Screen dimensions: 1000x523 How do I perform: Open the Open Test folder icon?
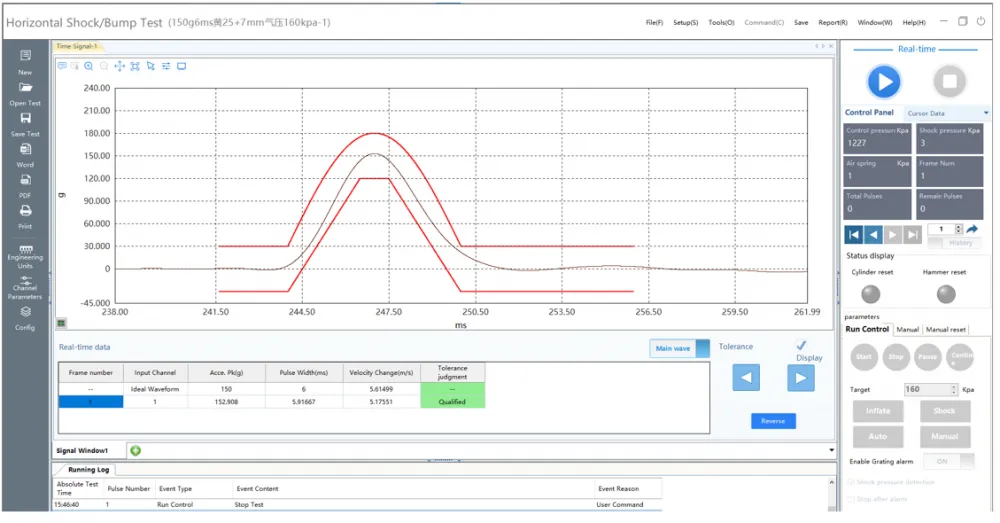tap(25, 87)
